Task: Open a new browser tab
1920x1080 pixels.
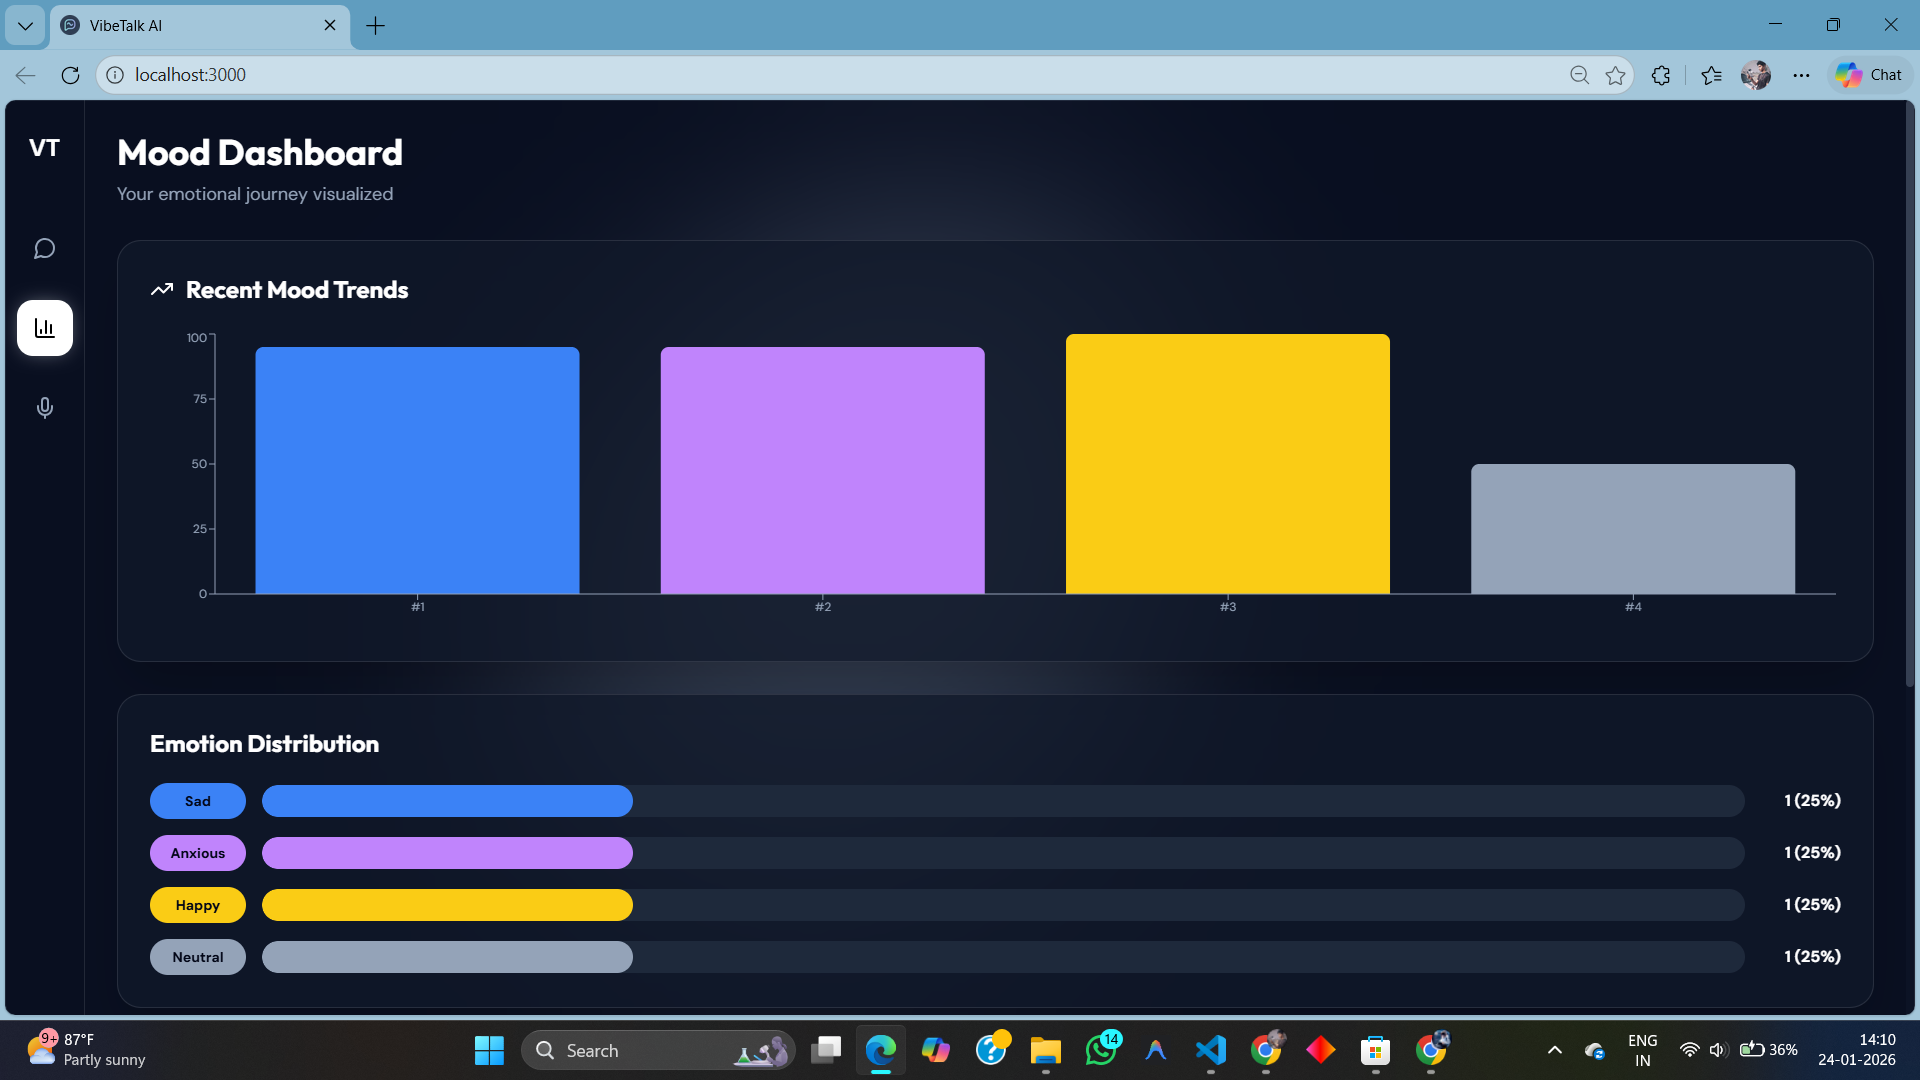Action: 375,26
